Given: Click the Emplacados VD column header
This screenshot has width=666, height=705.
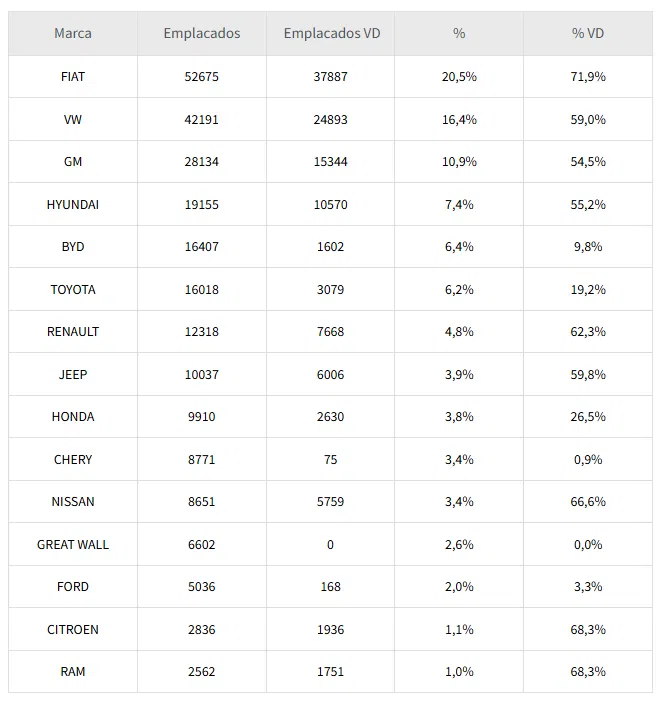Looking at the screenshot, I should click(331, 33).
